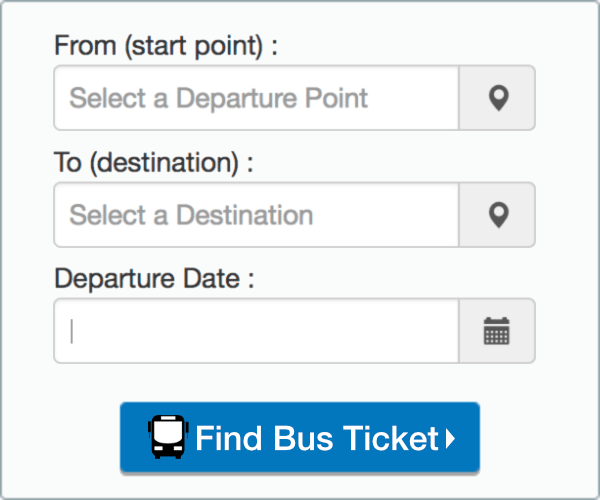
Task: Select the 'Select a Destination' placeholder text
Action: coord(191,214)
